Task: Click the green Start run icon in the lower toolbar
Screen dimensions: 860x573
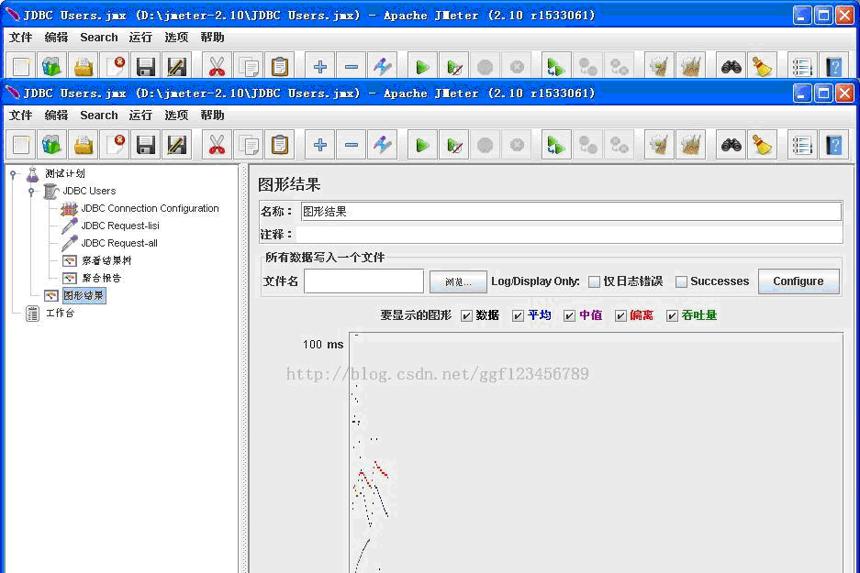Action: coord(422,145)
